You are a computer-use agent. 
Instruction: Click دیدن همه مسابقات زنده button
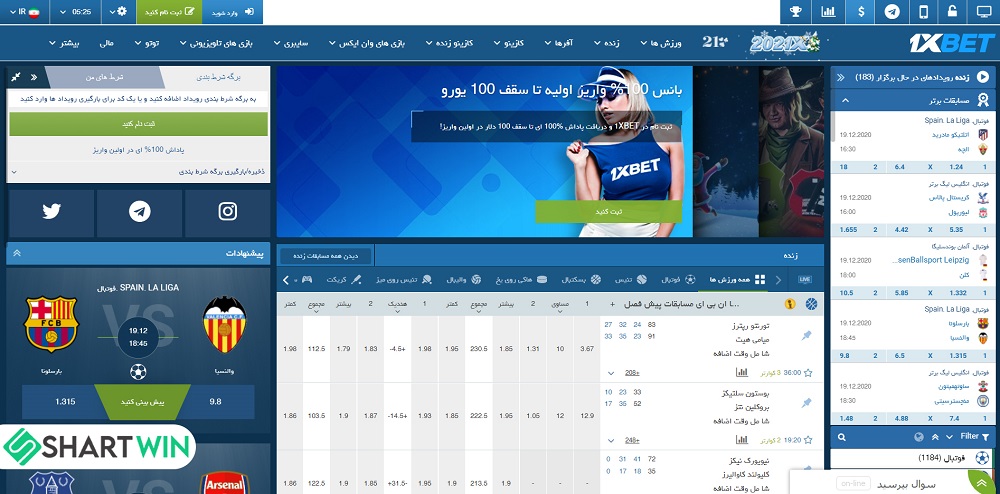pos(325,256)
